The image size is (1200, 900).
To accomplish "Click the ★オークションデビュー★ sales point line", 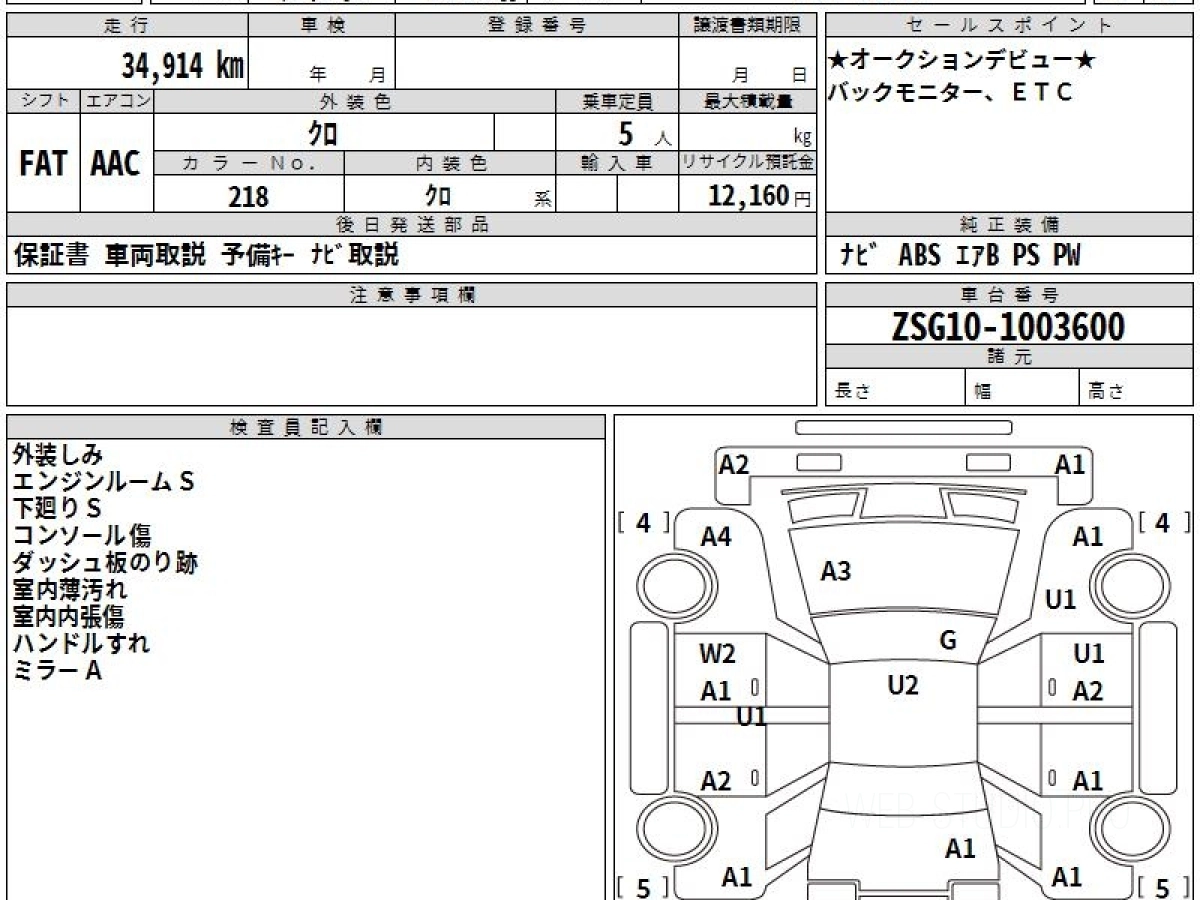I will tap(962, 61).
